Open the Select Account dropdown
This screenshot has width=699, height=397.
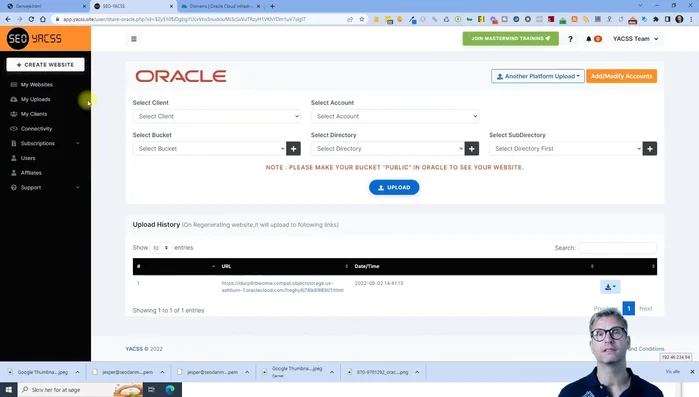(395, 116)
